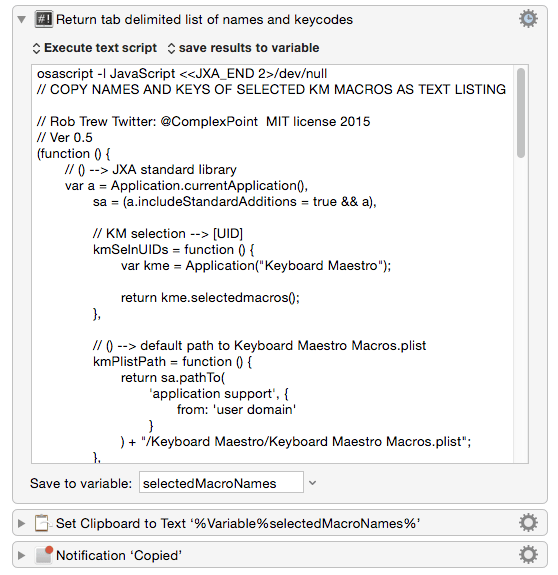Click the 'return sa.pathTo(' line
The width and height of the screenshot is (558, 575).
point(173,378)
